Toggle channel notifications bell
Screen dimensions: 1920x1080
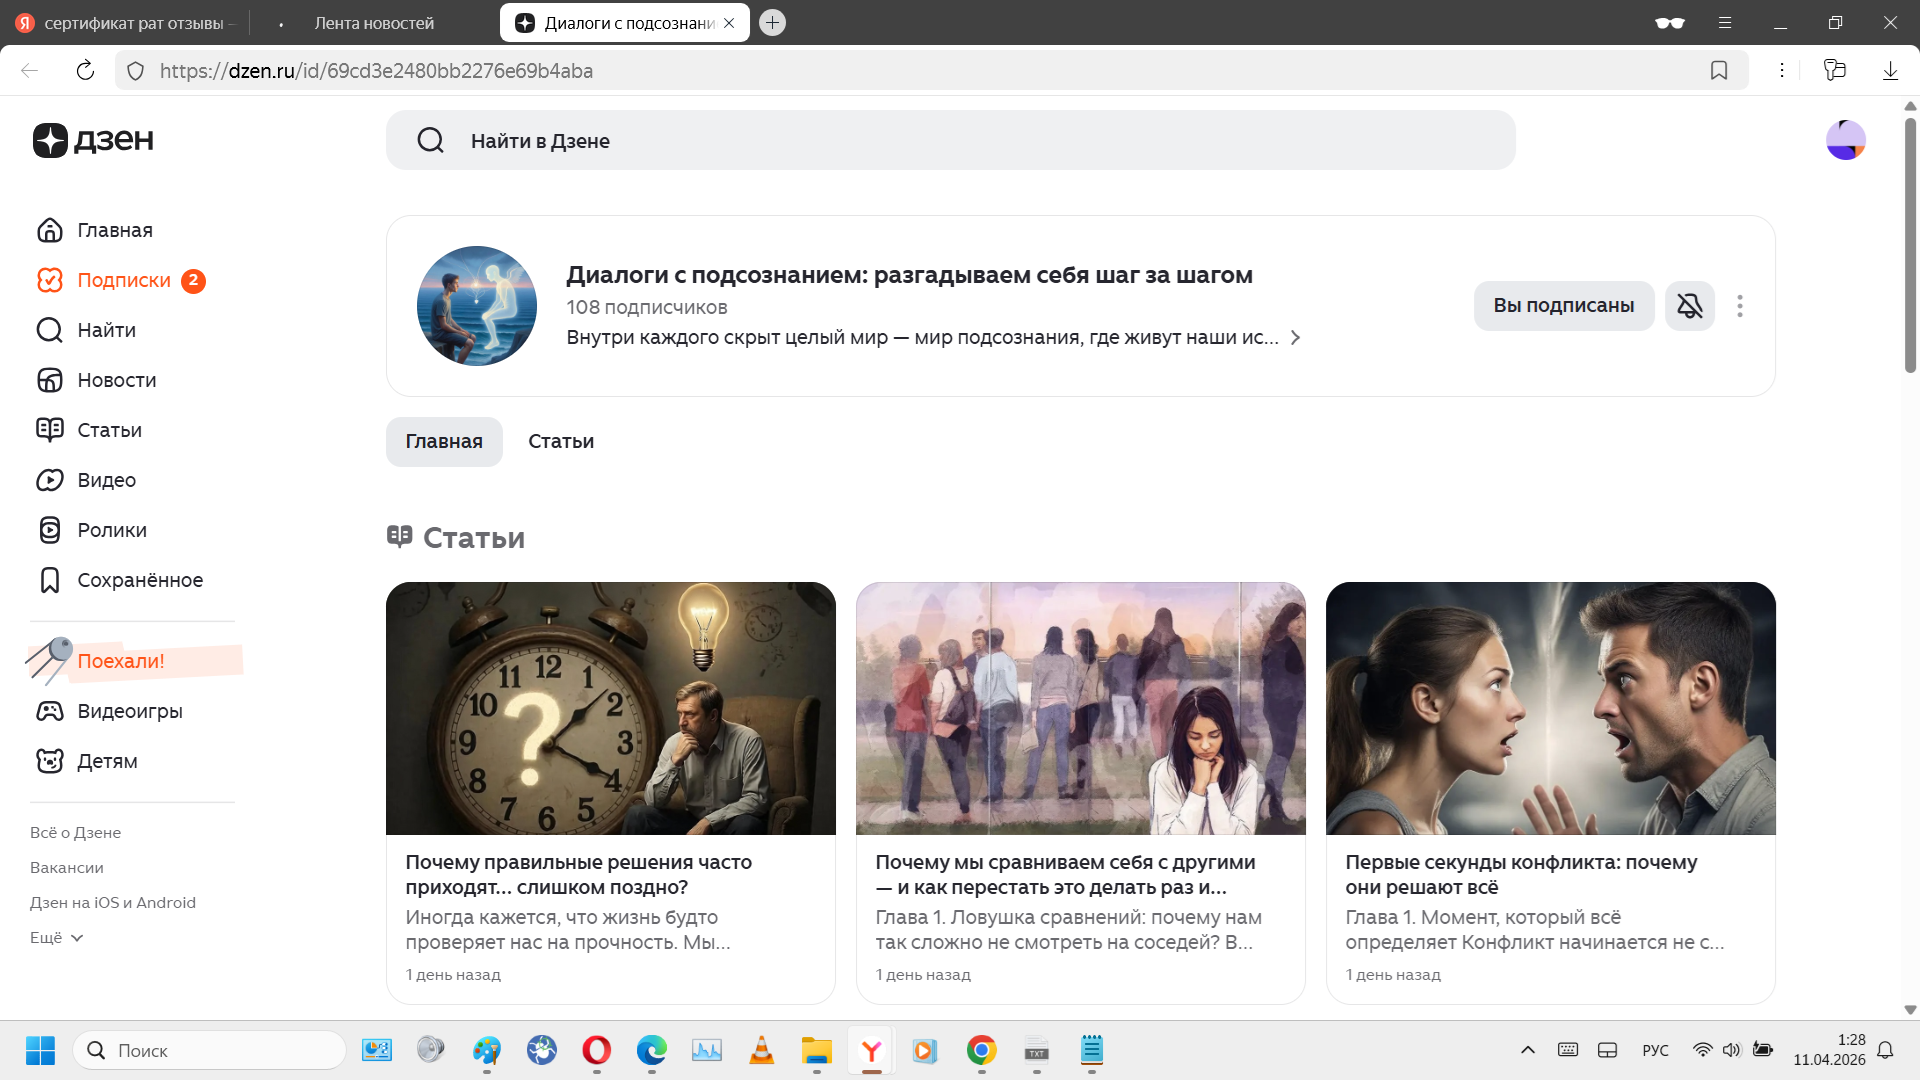[1689, 306]
